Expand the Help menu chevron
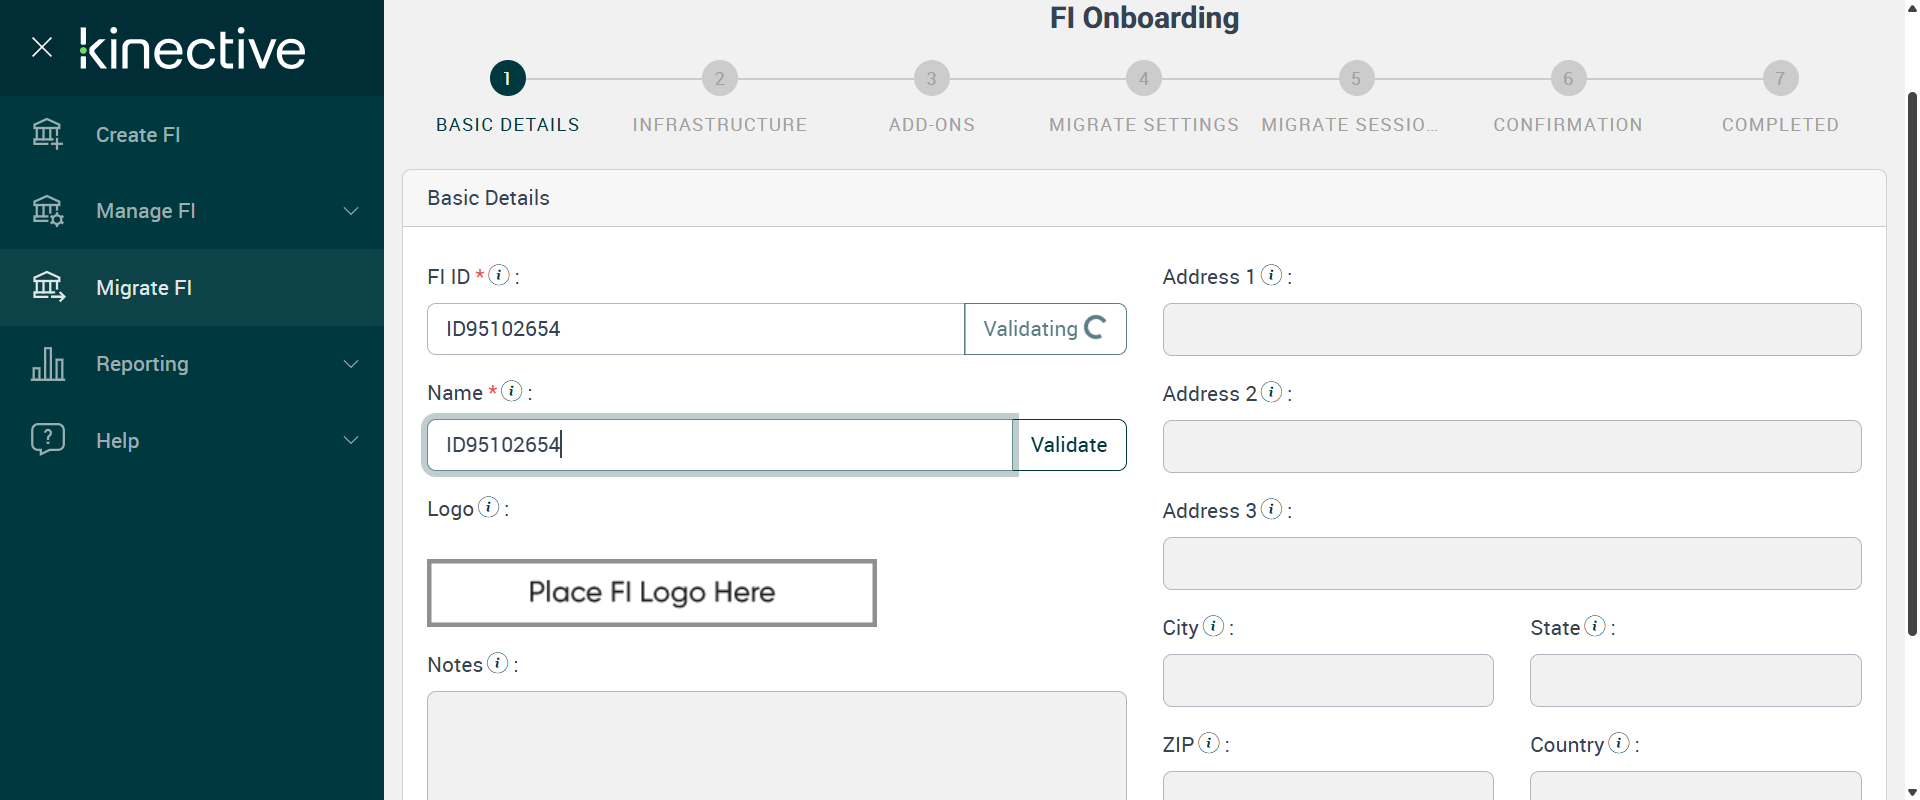This screenshot has width=1920, height=800. click(x=351, y=440)
